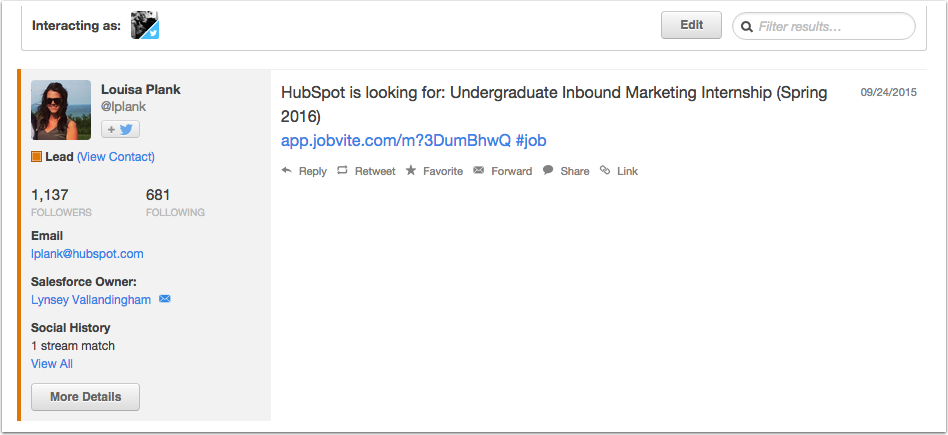
Task: Click the Forward action label
Action: coord(511,171)
